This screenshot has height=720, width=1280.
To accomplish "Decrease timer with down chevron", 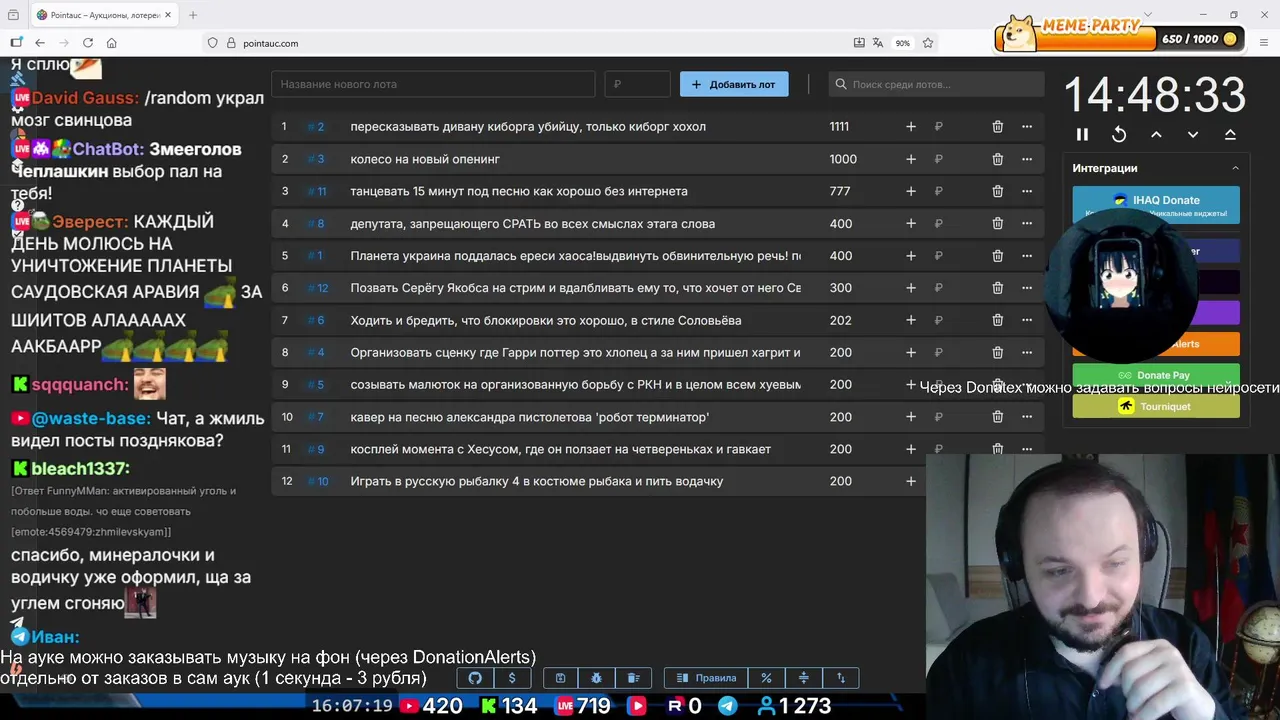I will pyautogui.click(x=1193, y=134).
